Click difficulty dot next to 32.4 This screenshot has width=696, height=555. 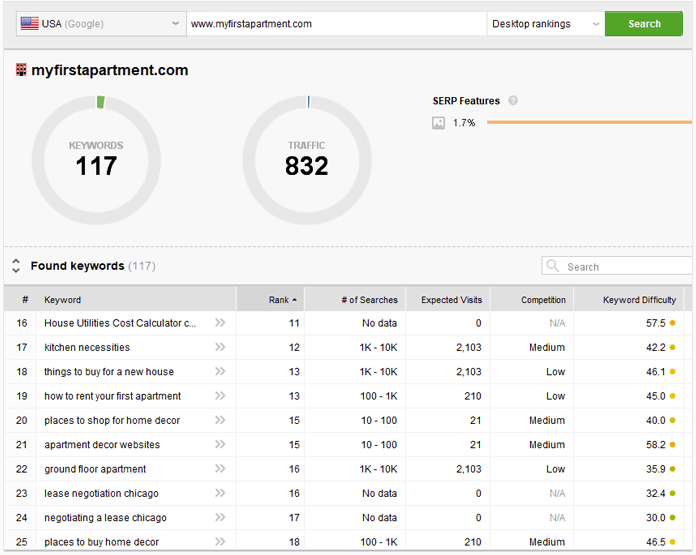pos(672,493)
